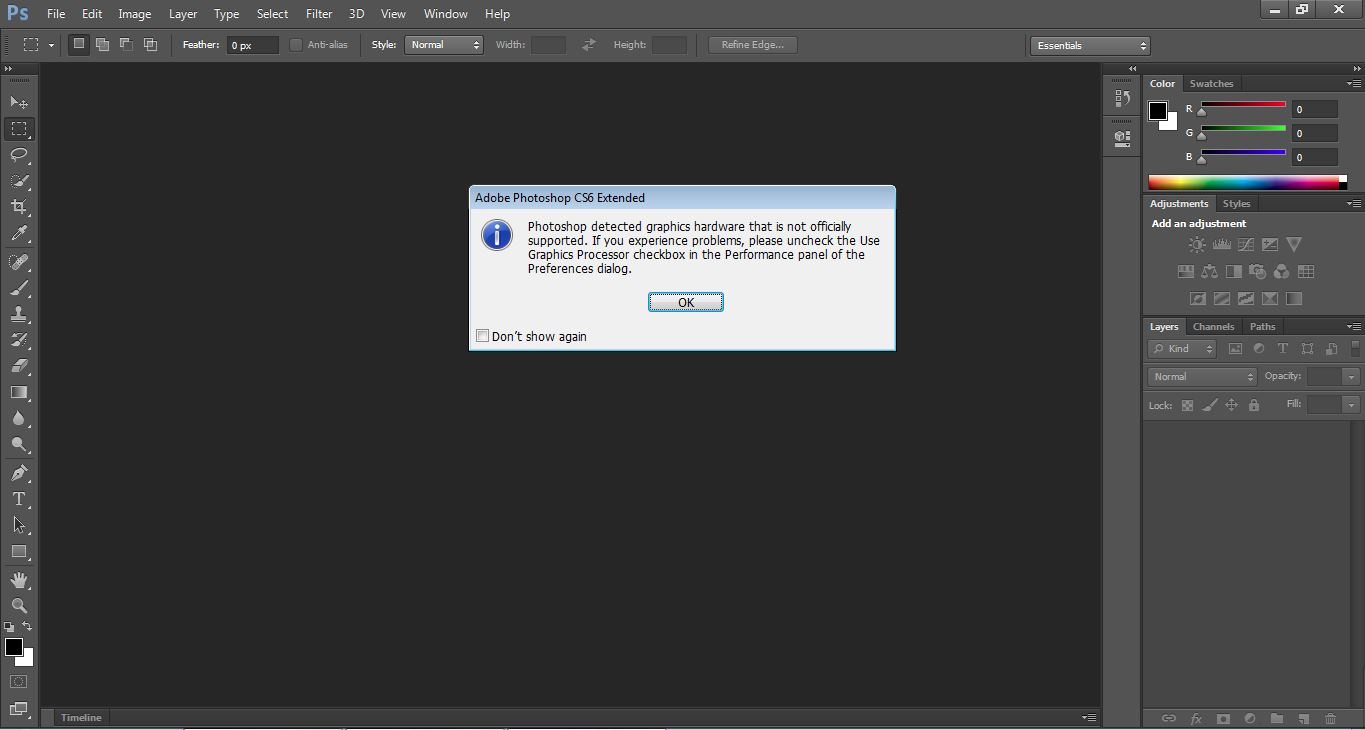Screen dimensions: 1365x730
Task: Open the Kind layer filter dropdown
Action: coord(1182,349)
